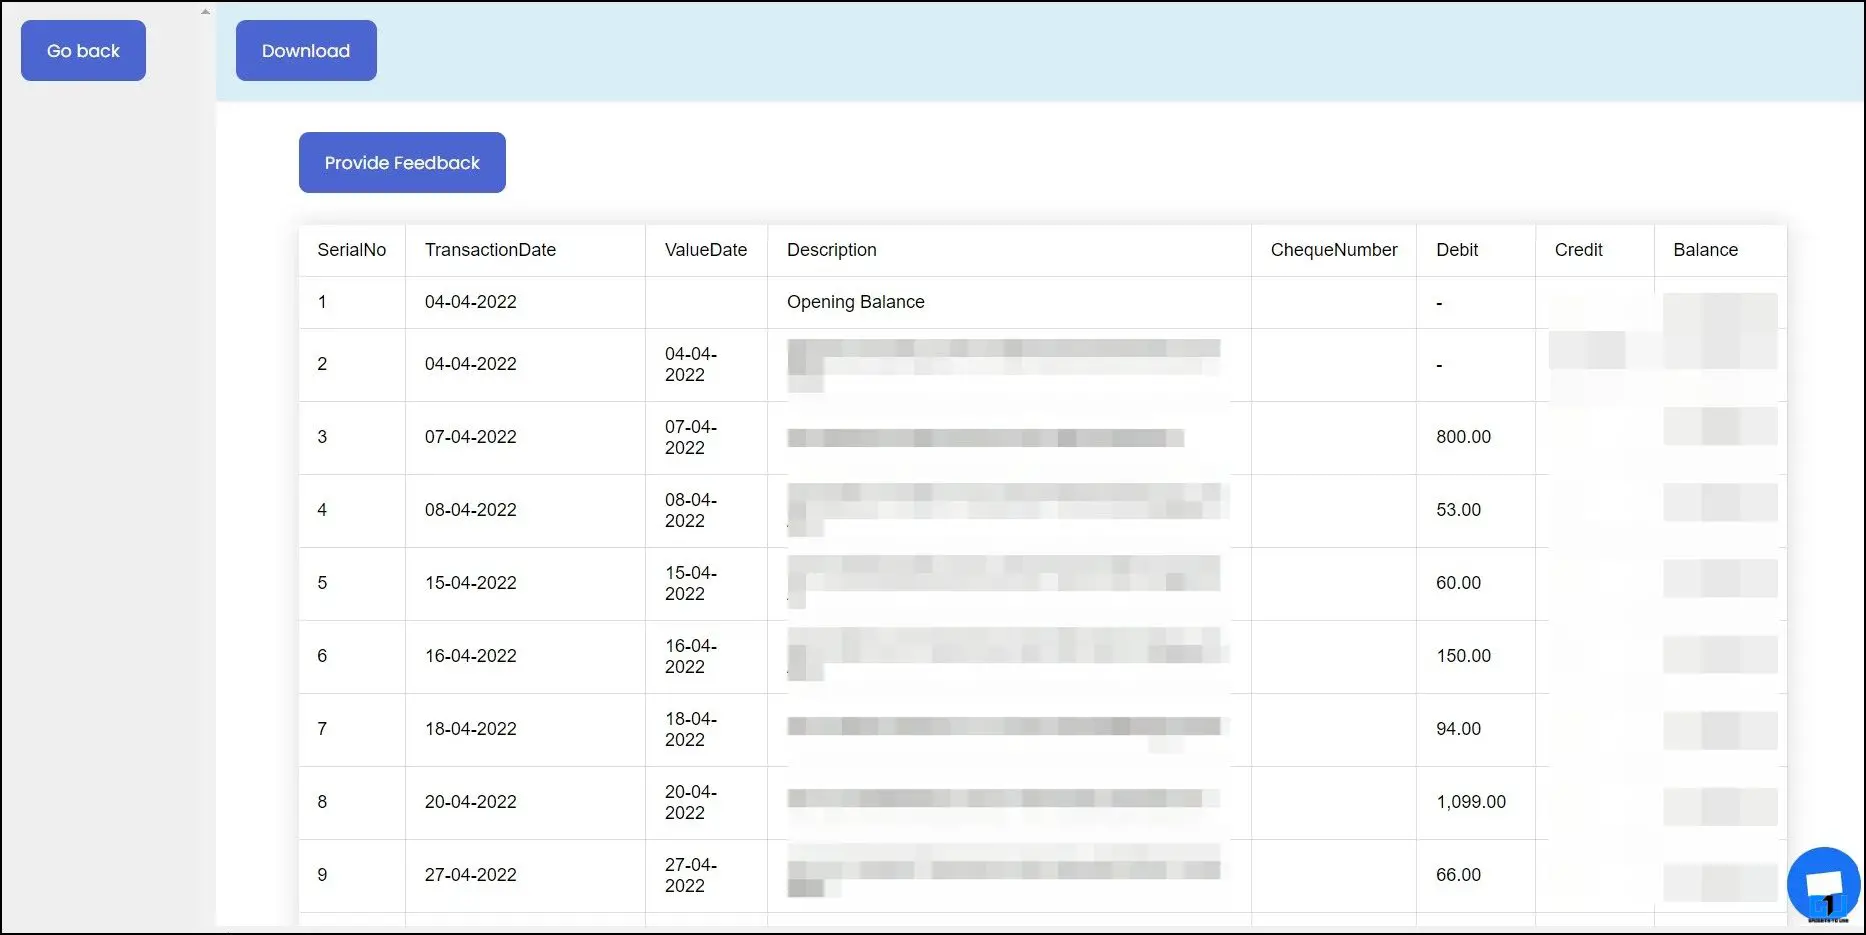Click value date 16-04-2022 in row 6

tap(691, 656)
